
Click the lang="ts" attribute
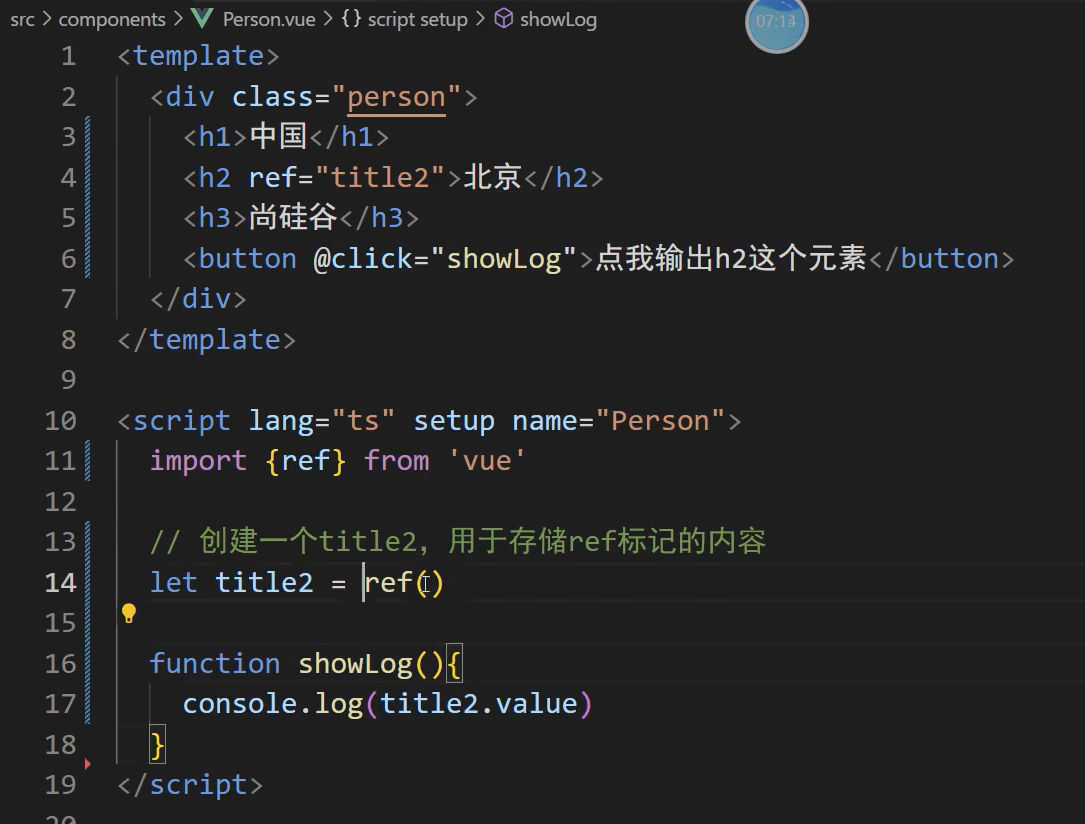322,421
